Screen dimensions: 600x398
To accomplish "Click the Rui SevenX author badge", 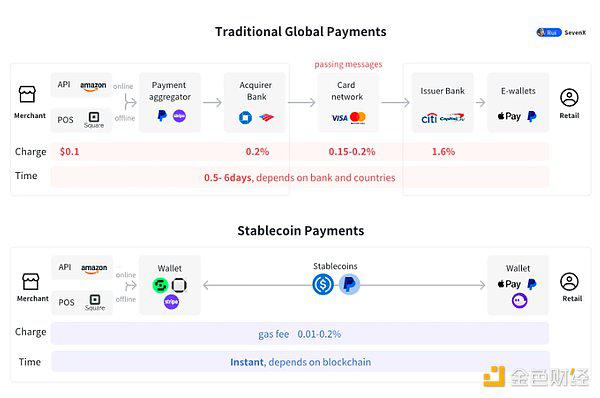I will tap(561, 33).
